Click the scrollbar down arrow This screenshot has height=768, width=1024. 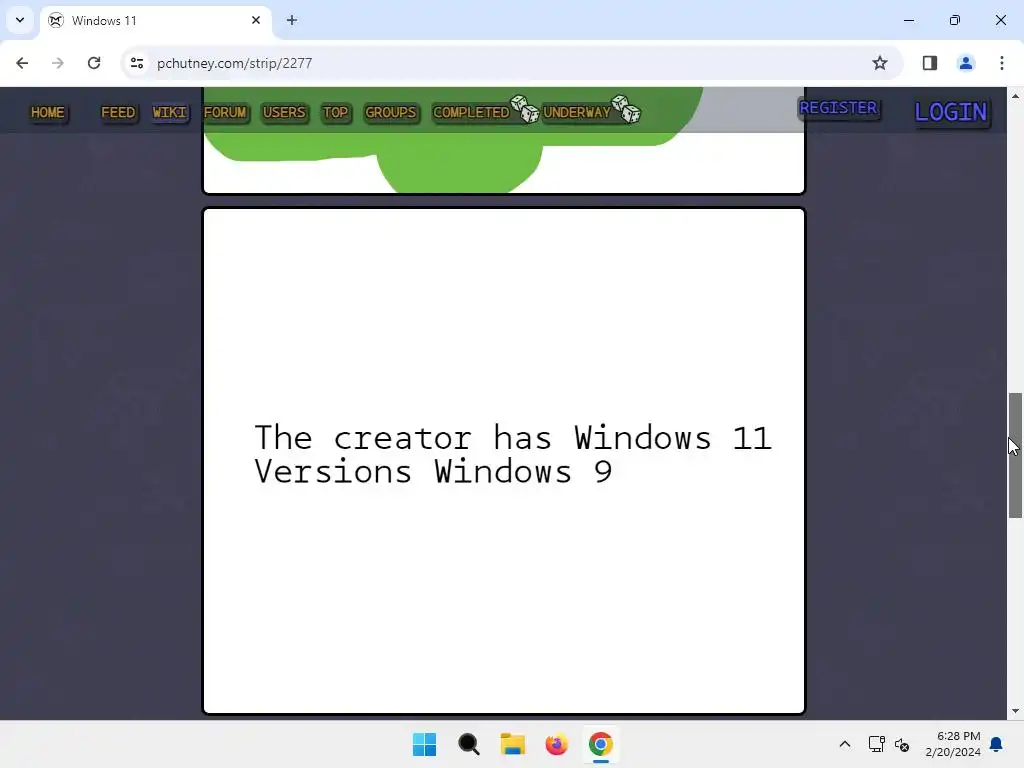click(1015, 711)
